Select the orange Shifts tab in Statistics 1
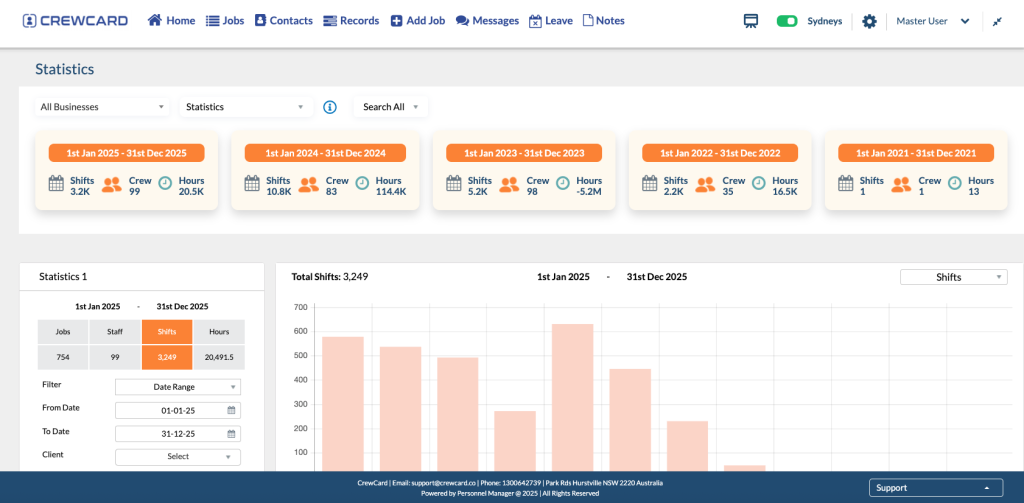The width and height of the screenshot is (1024, 503). point(167,332)
